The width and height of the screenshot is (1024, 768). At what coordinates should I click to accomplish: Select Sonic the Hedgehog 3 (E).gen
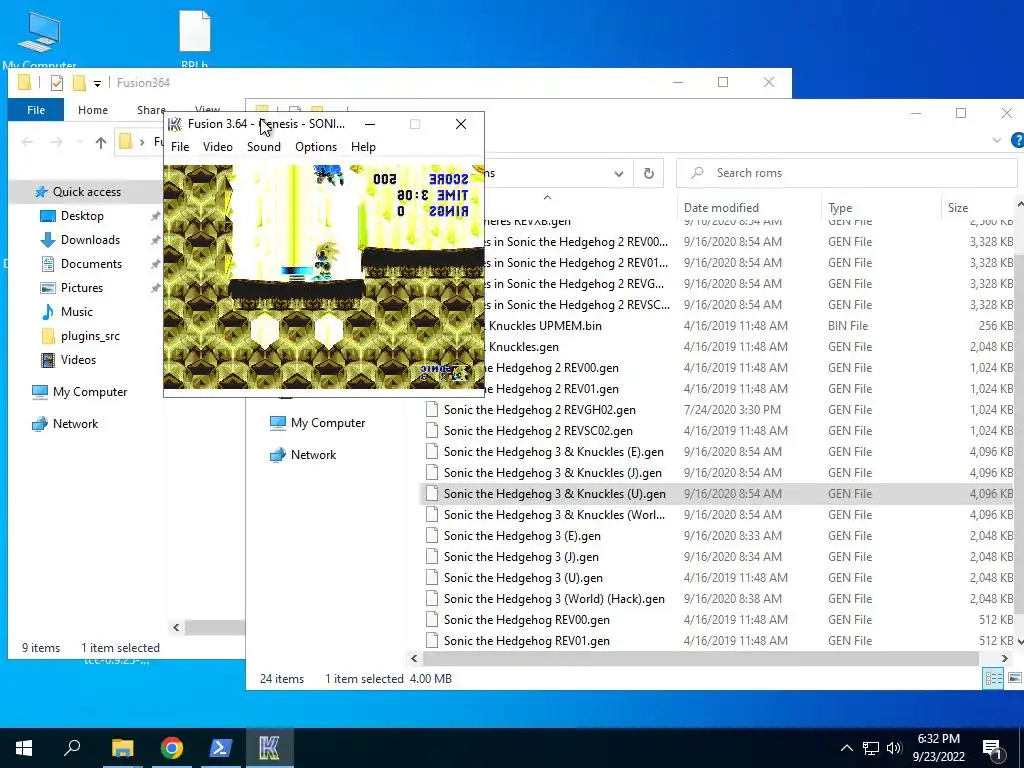coord(522,536)
